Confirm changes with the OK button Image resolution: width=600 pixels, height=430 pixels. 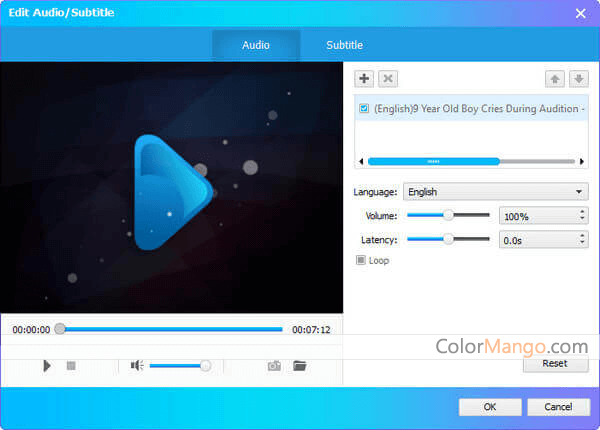tap(490, 407)
